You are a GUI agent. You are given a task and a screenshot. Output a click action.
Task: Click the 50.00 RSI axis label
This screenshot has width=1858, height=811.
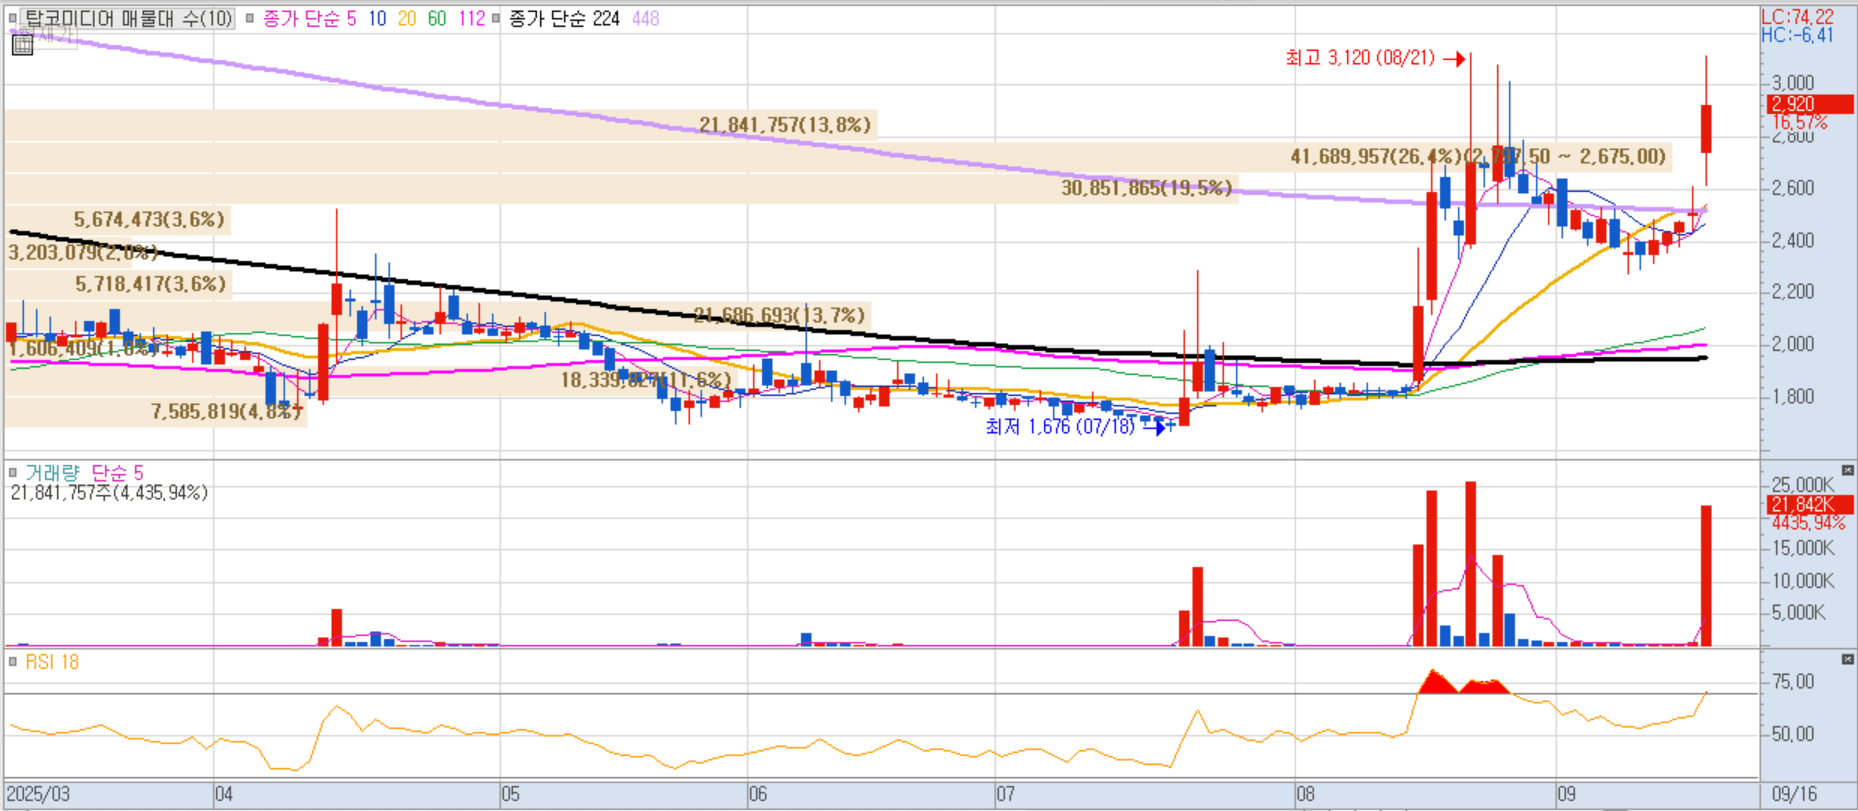tap(1793, 734)
